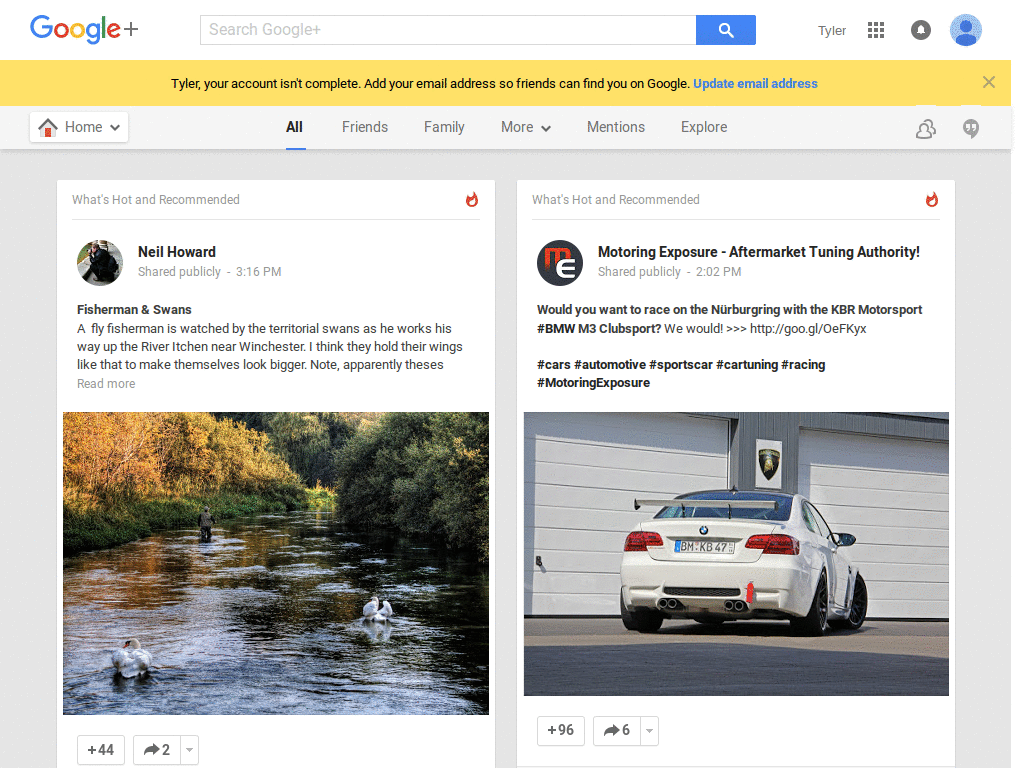1024x768 pixels.
Task: Click the Tyler name link
Action: coord(832,31)
